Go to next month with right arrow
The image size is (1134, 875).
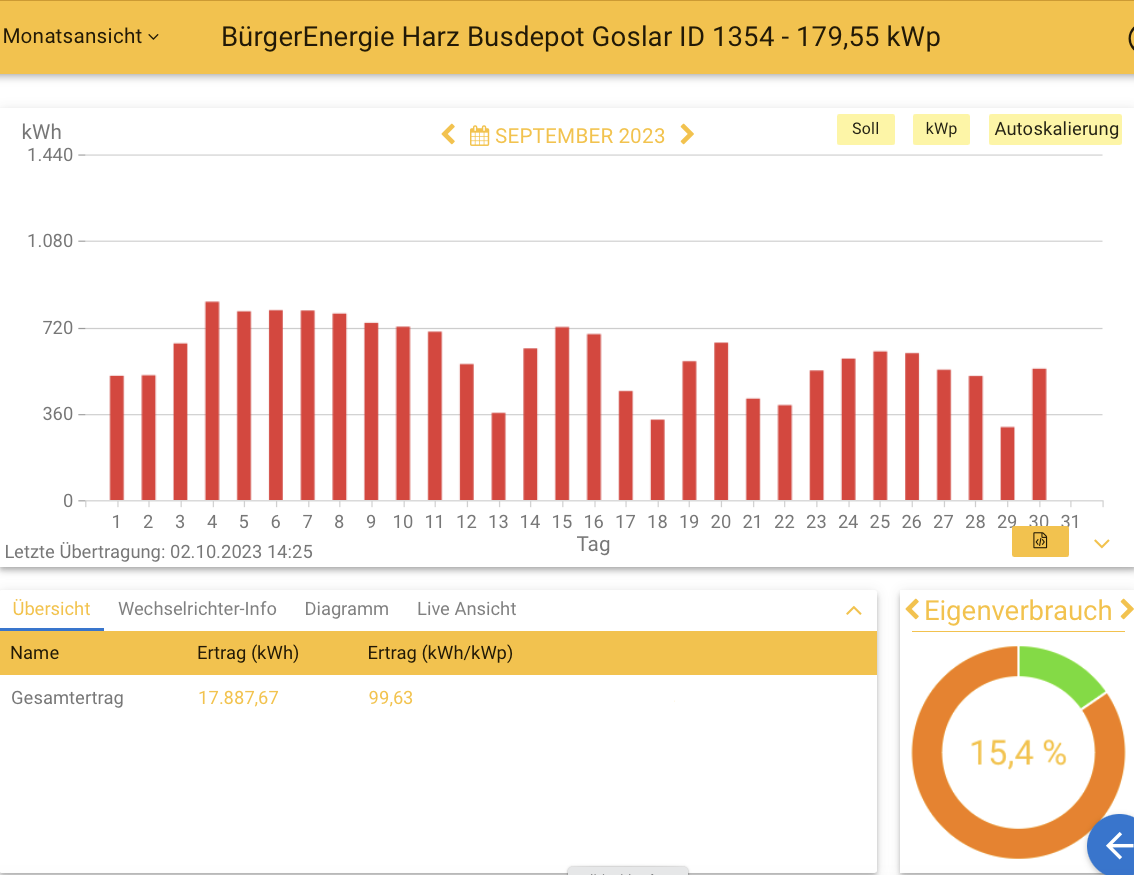pyautogui.click(x=687, y=135)
